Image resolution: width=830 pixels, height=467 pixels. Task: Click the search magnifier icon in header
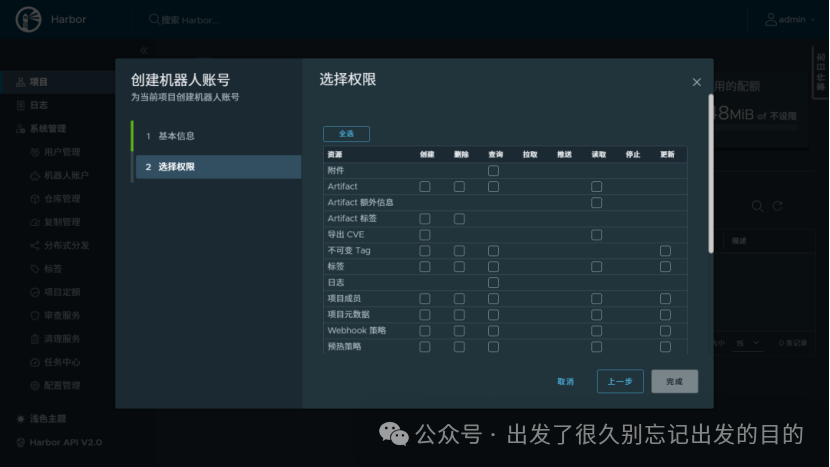154,20
